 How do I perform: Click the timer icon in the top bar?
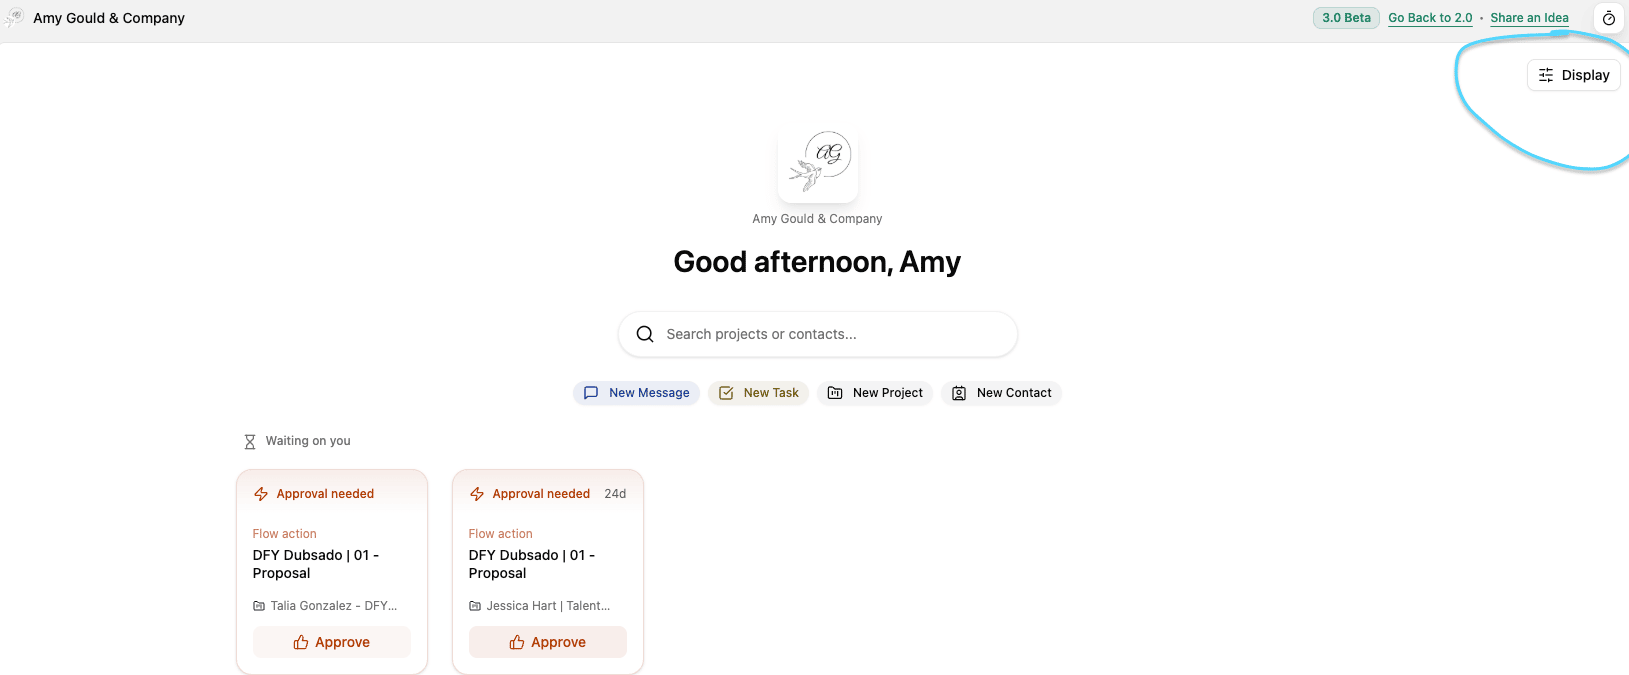click(x=1608, y=18)
